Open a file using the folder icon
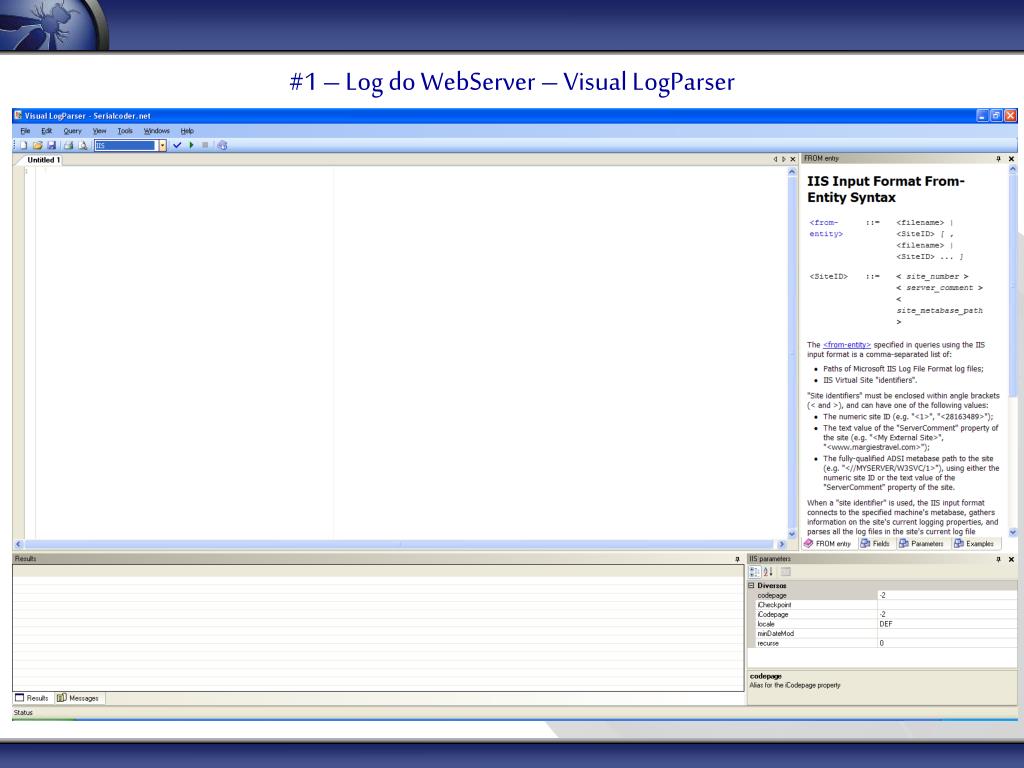 37,146
